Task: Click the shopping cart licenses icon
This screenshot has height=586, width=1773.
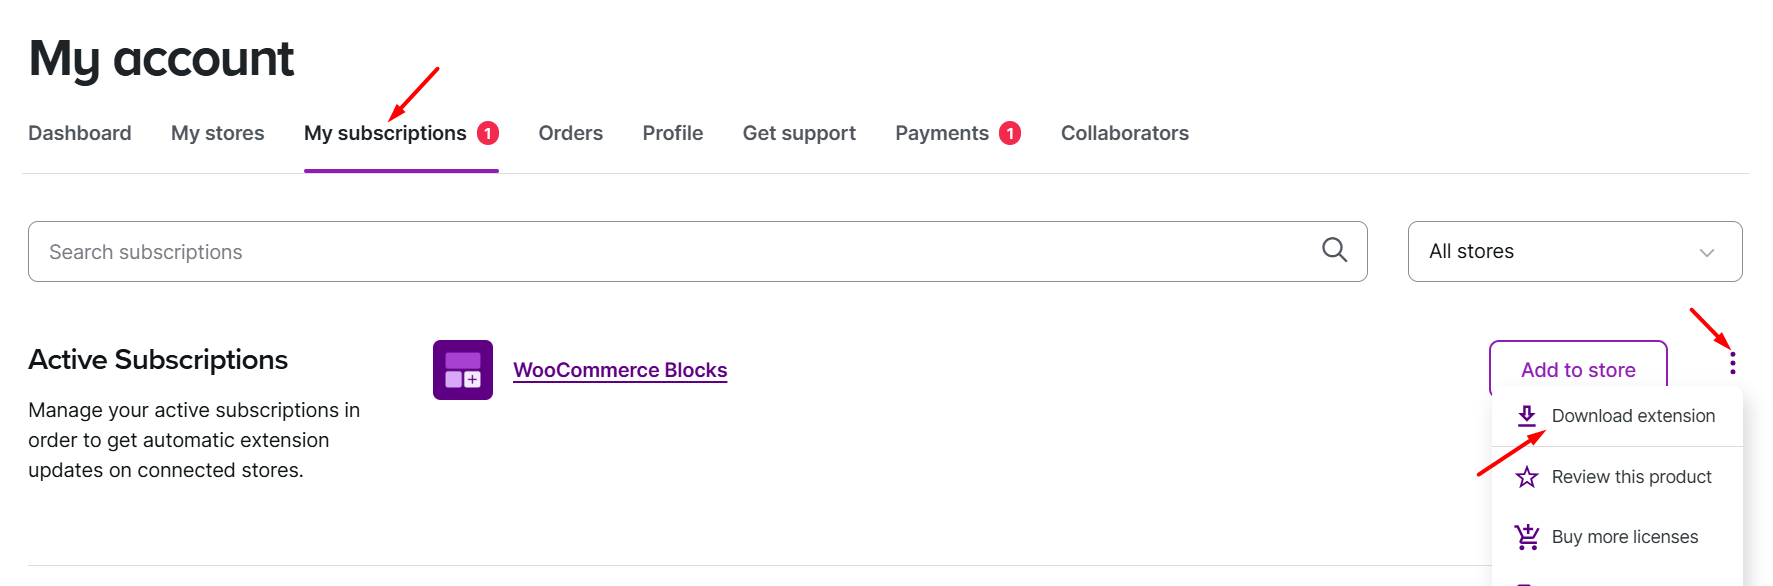Action: (1526, 537)
